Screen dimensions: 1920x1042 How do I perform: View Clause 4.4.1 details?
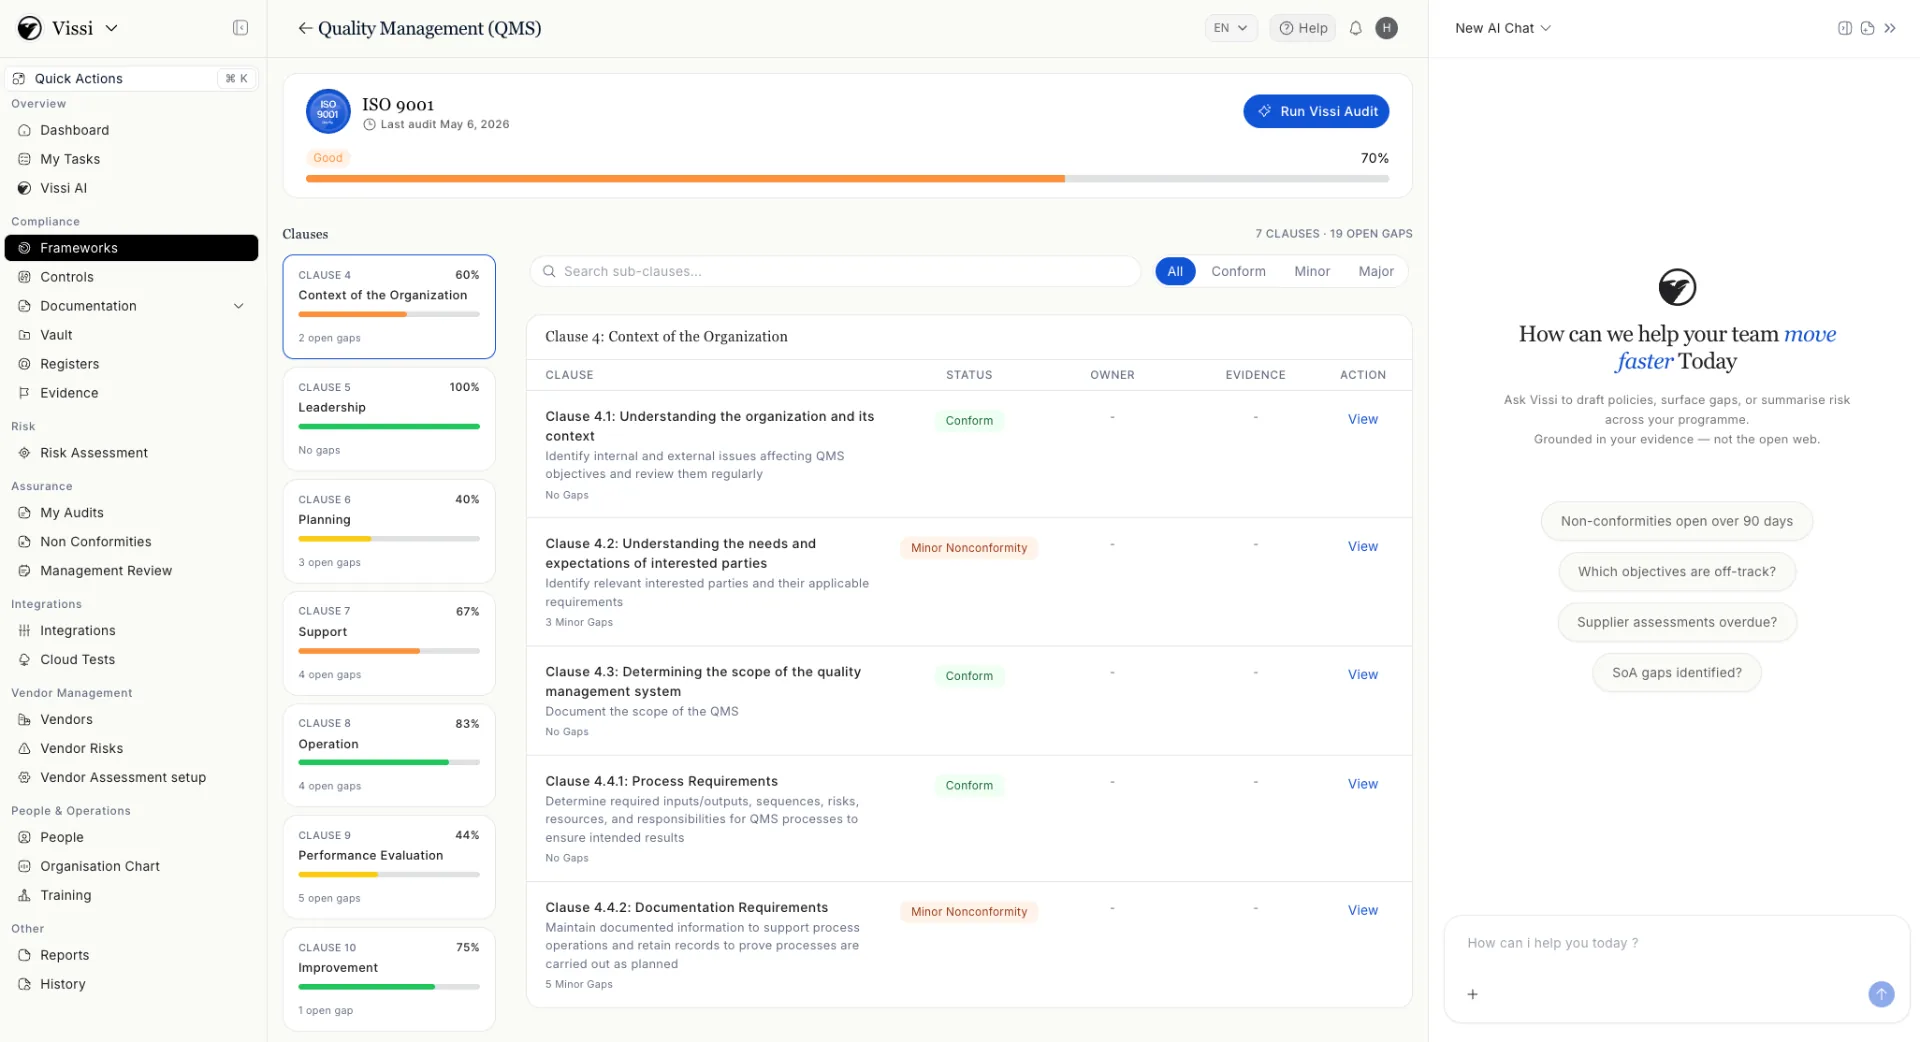tap(1362, 784)
